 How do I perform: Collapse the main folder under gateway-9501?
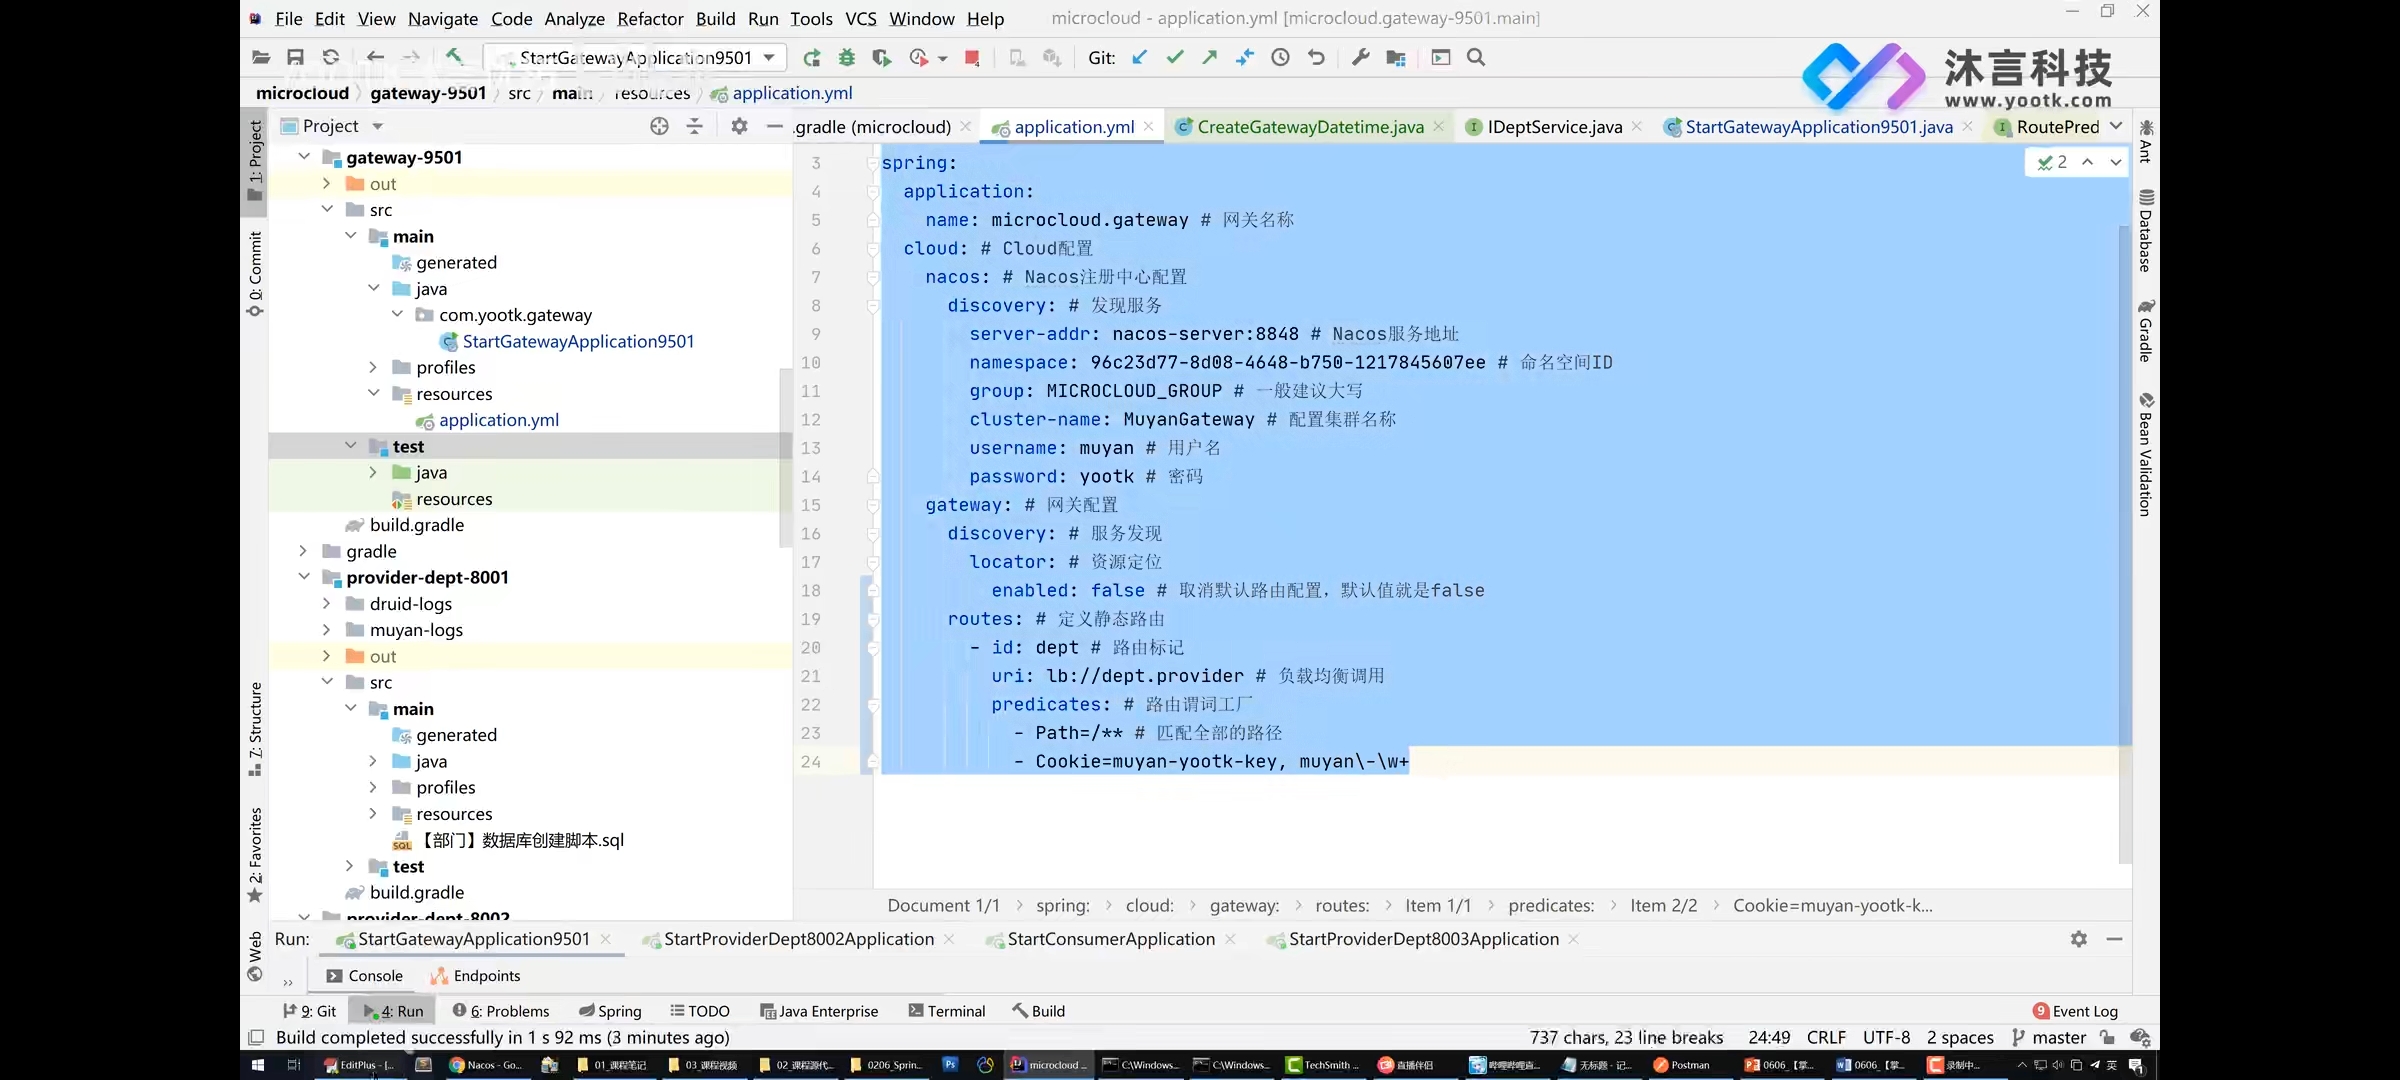tap(351, 236)
